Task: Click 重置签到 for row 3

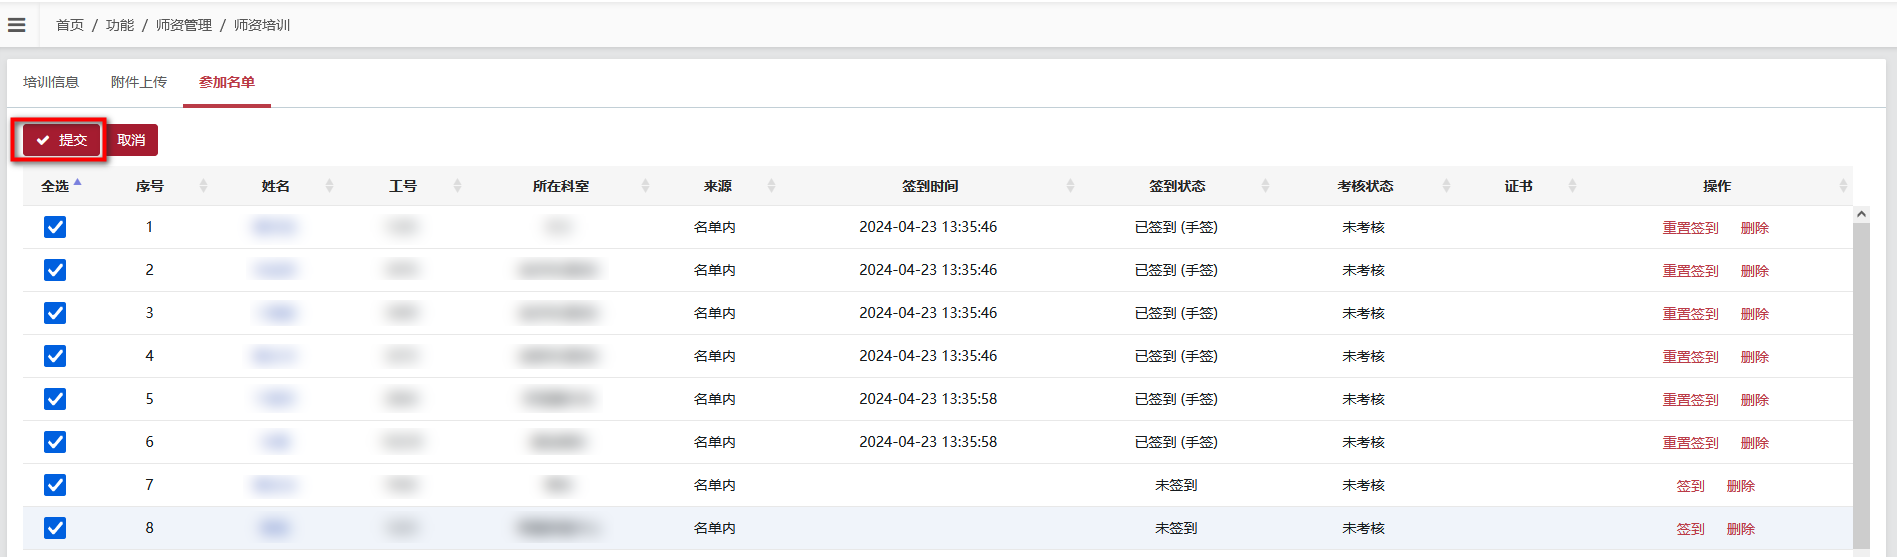Action: tap(1690, 314)
